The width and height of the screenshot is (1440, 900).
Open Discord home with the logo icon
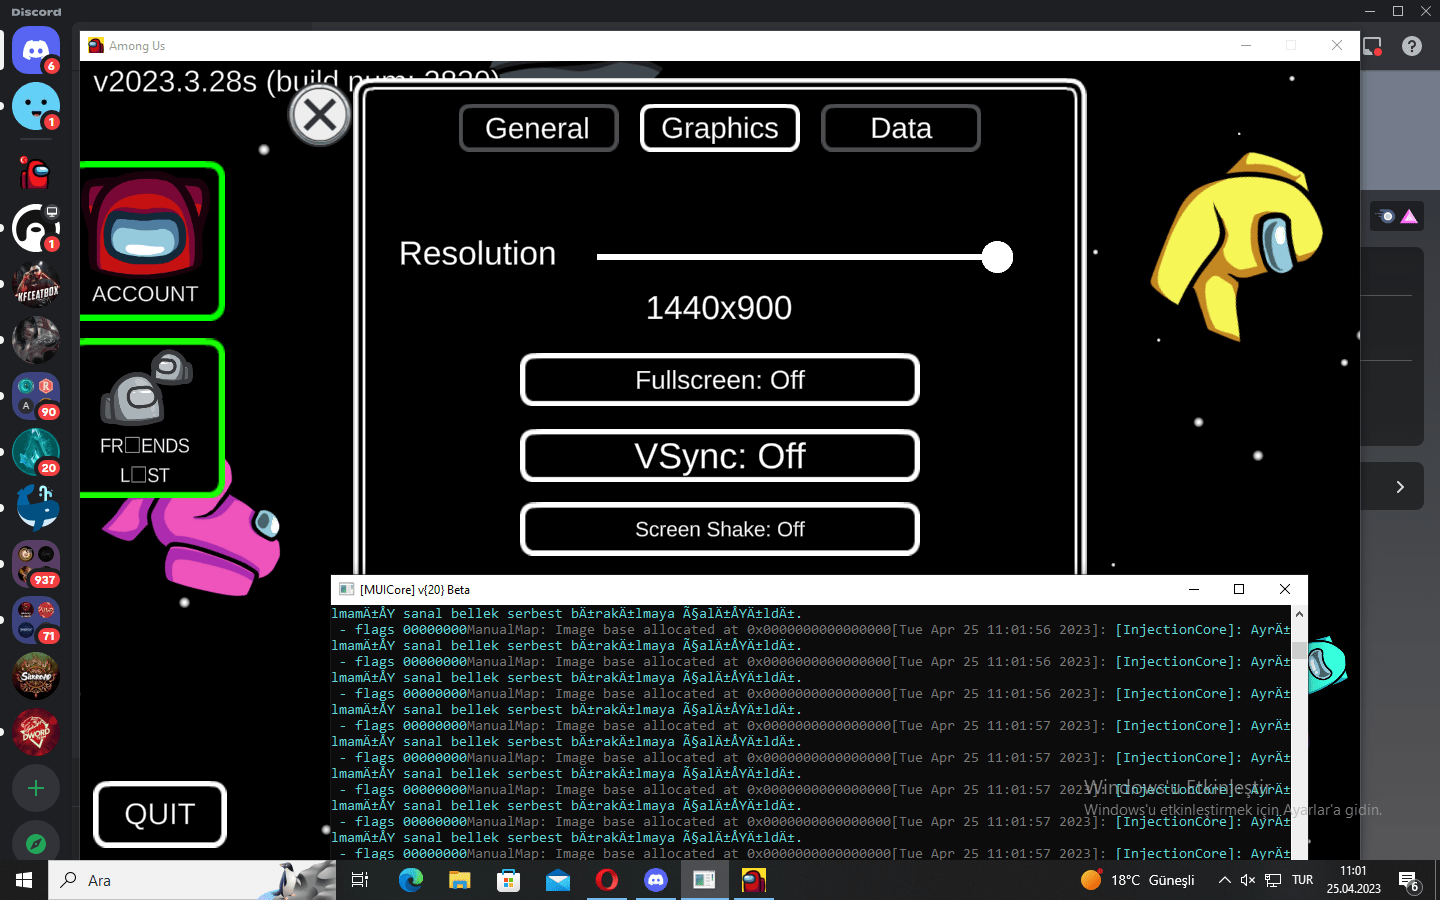(x=36, y=50)
